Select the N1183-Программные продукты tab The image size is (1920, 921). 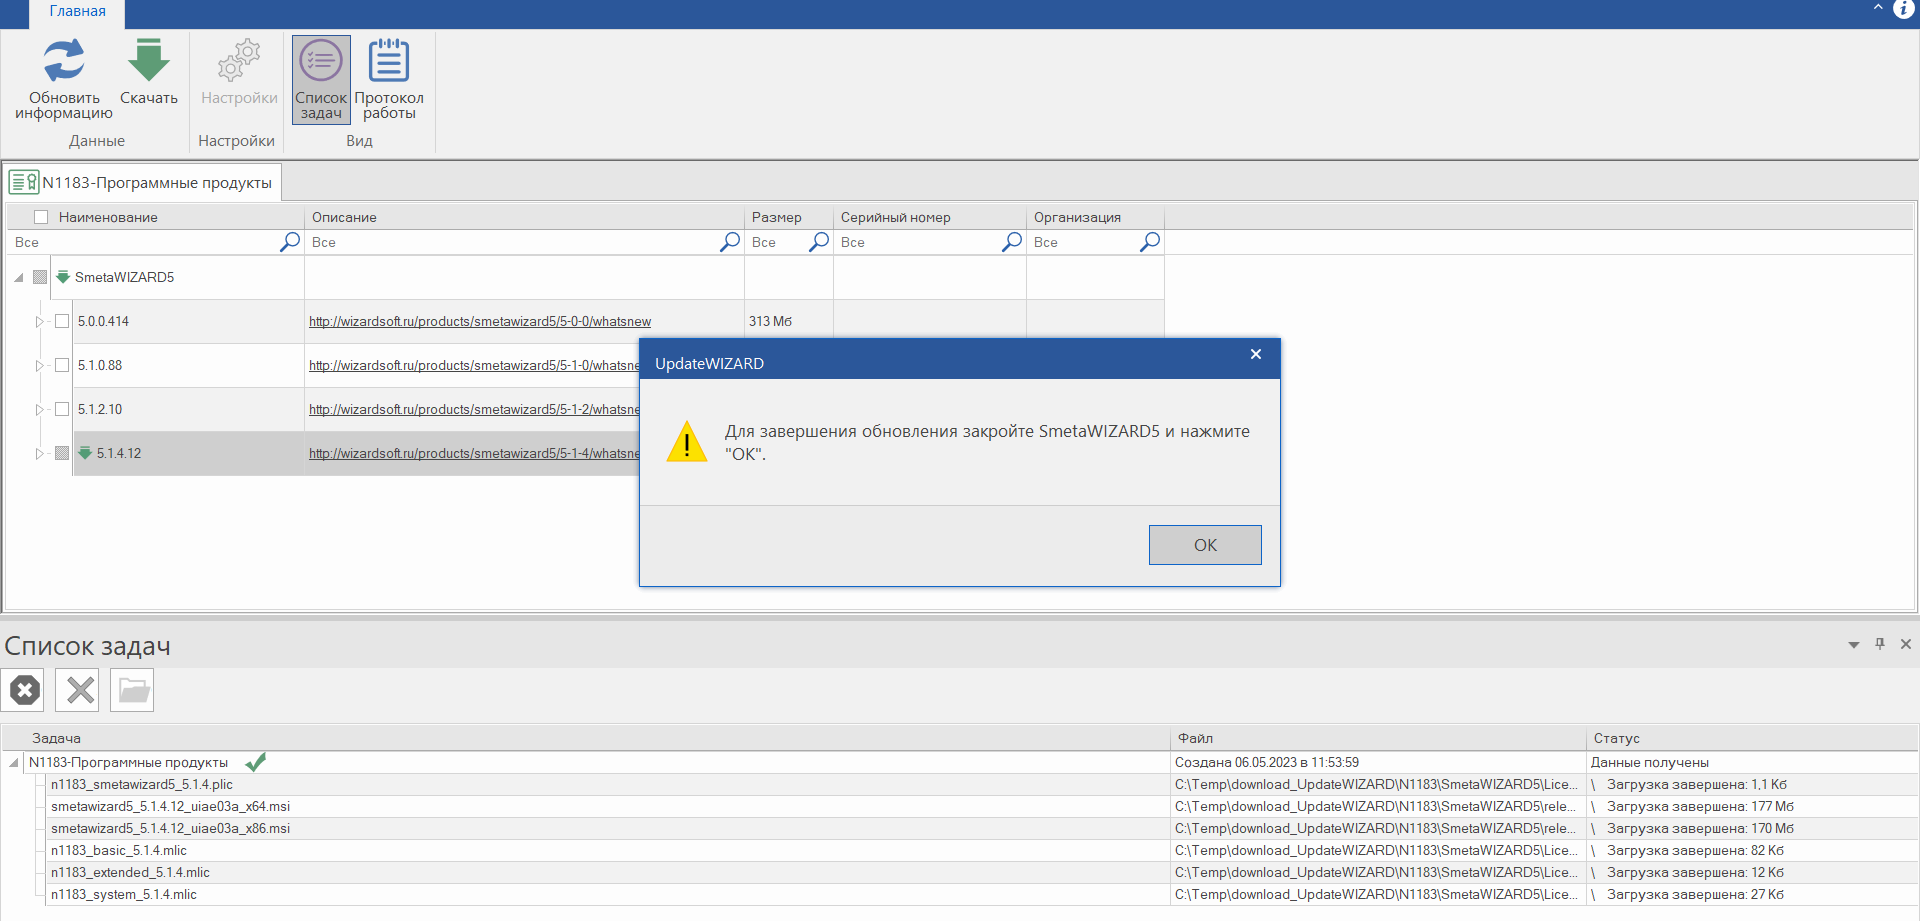point(143,182)
